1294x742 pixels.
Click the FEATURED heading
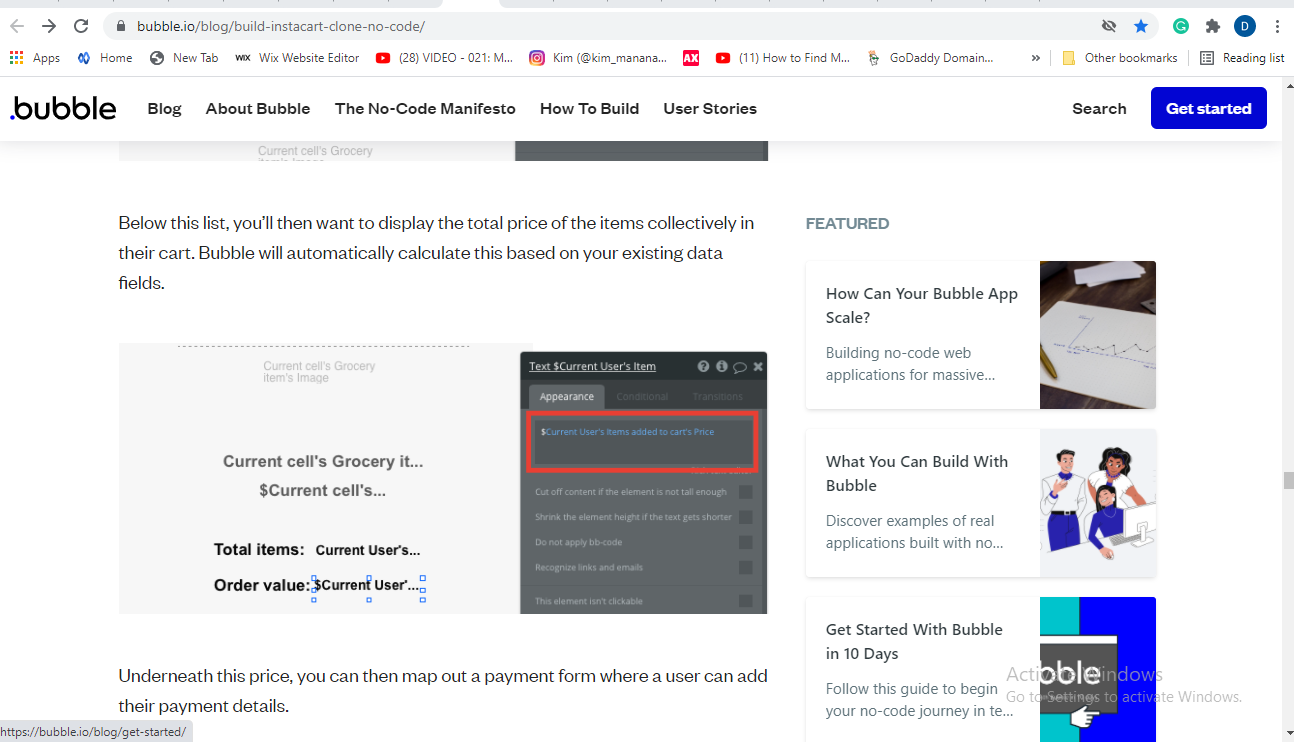(x=847, y=224)
